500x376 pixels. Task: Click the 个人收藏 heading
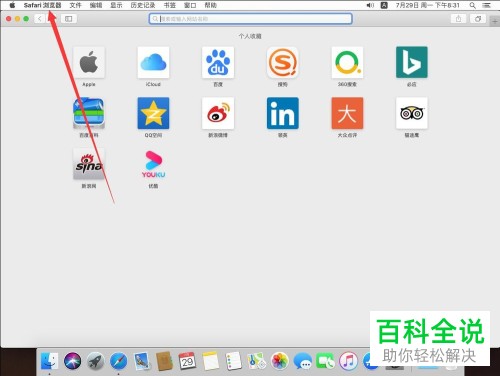tap(250, 36)
